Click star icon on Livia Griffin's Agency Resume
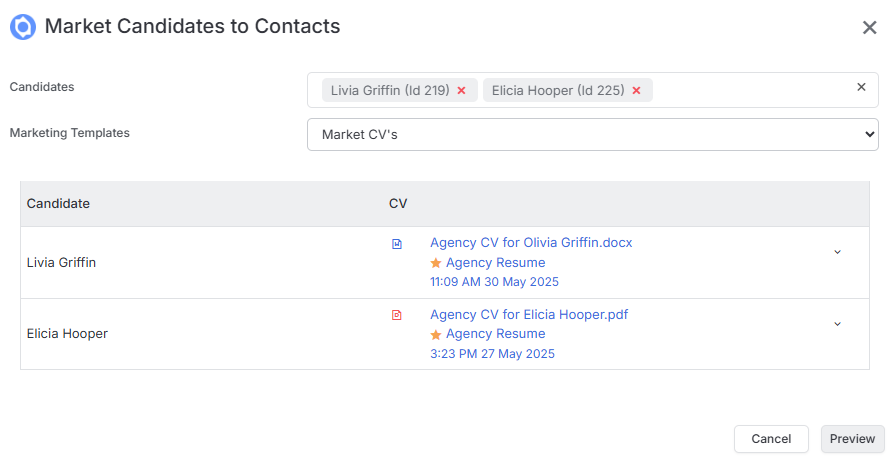The width and height of the screenshot is (891, 468). point(436,263)
